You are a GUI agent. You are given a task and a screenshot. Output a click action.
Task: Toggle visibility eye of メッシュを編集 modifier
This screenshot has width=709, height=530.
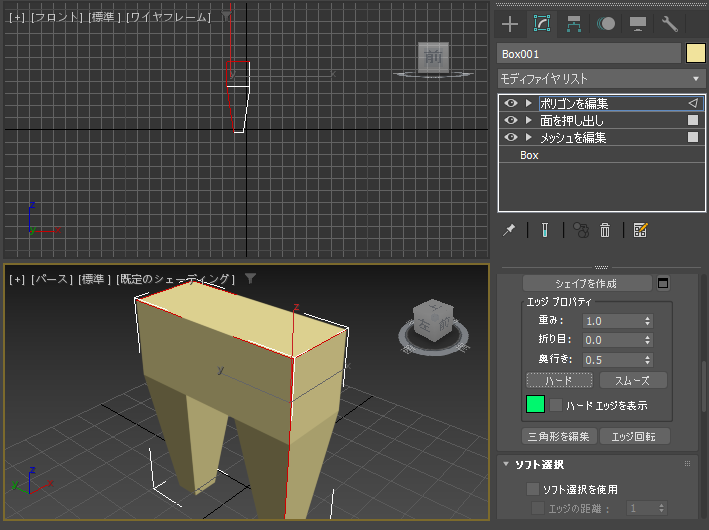[511, 137]
